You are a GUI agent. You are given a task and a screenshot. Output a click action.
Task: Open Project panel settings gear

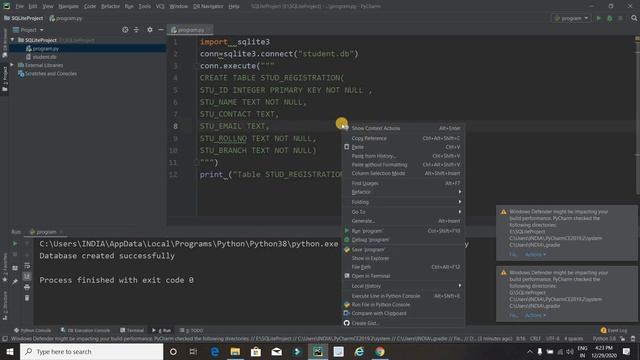click(x=150, y=30)
